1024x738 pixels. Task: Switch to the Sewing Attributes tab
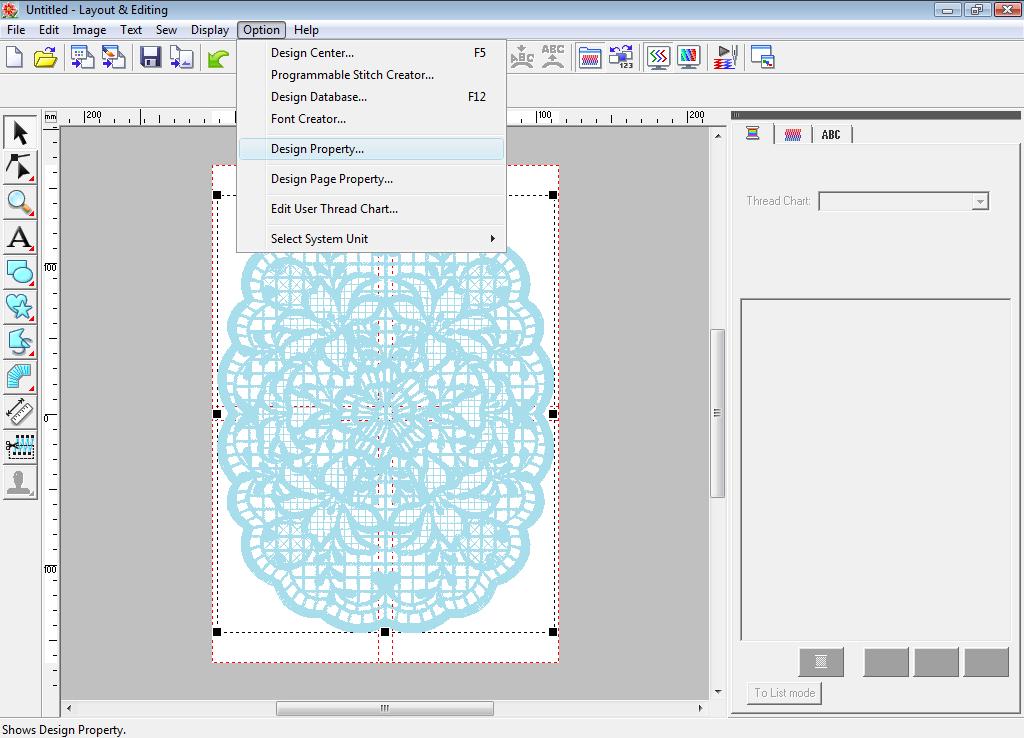tap(793, 134)
